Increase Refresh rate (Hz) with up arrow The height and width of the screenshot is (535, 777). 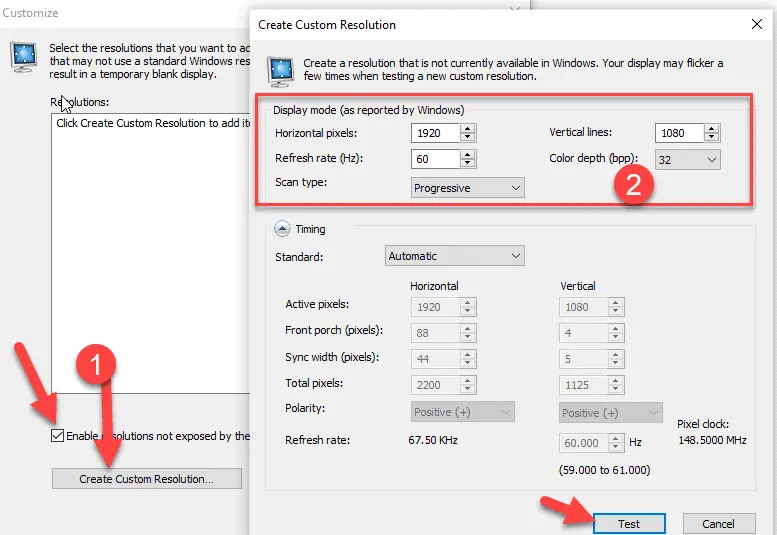click(x=467, y=155)
